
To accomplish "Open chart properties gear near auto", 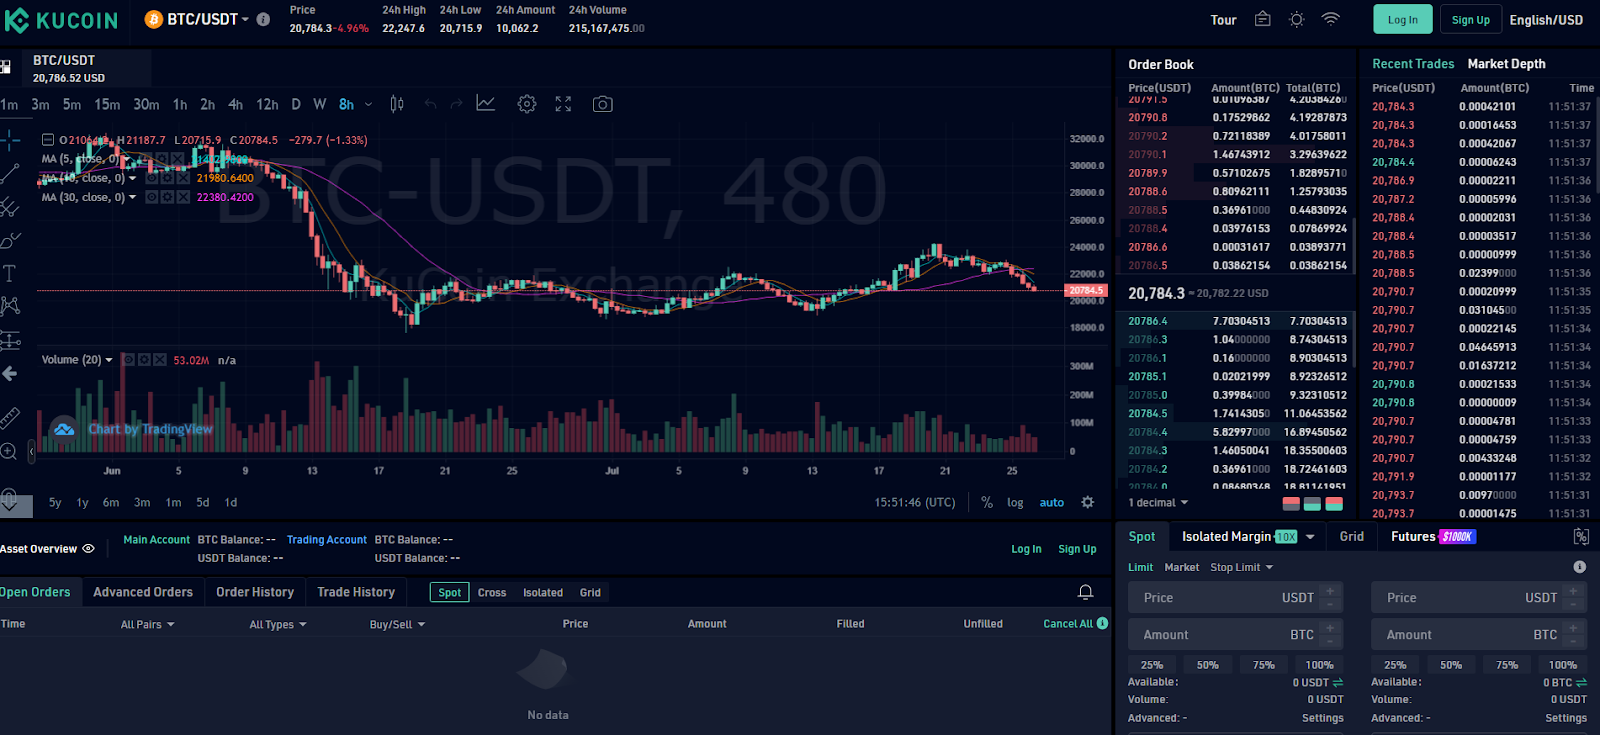I will 1088,502.
